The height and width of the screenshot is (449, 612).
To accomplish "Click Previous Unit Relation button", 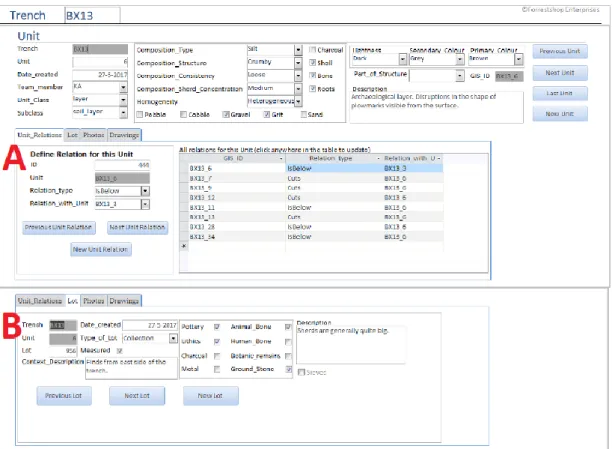I will [x=59, y=227].
